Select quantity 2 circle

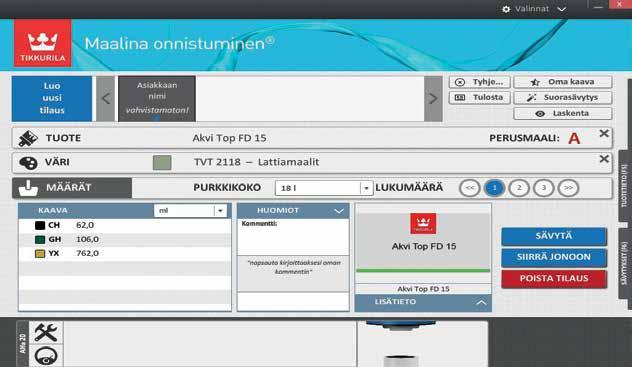[519, 188]
